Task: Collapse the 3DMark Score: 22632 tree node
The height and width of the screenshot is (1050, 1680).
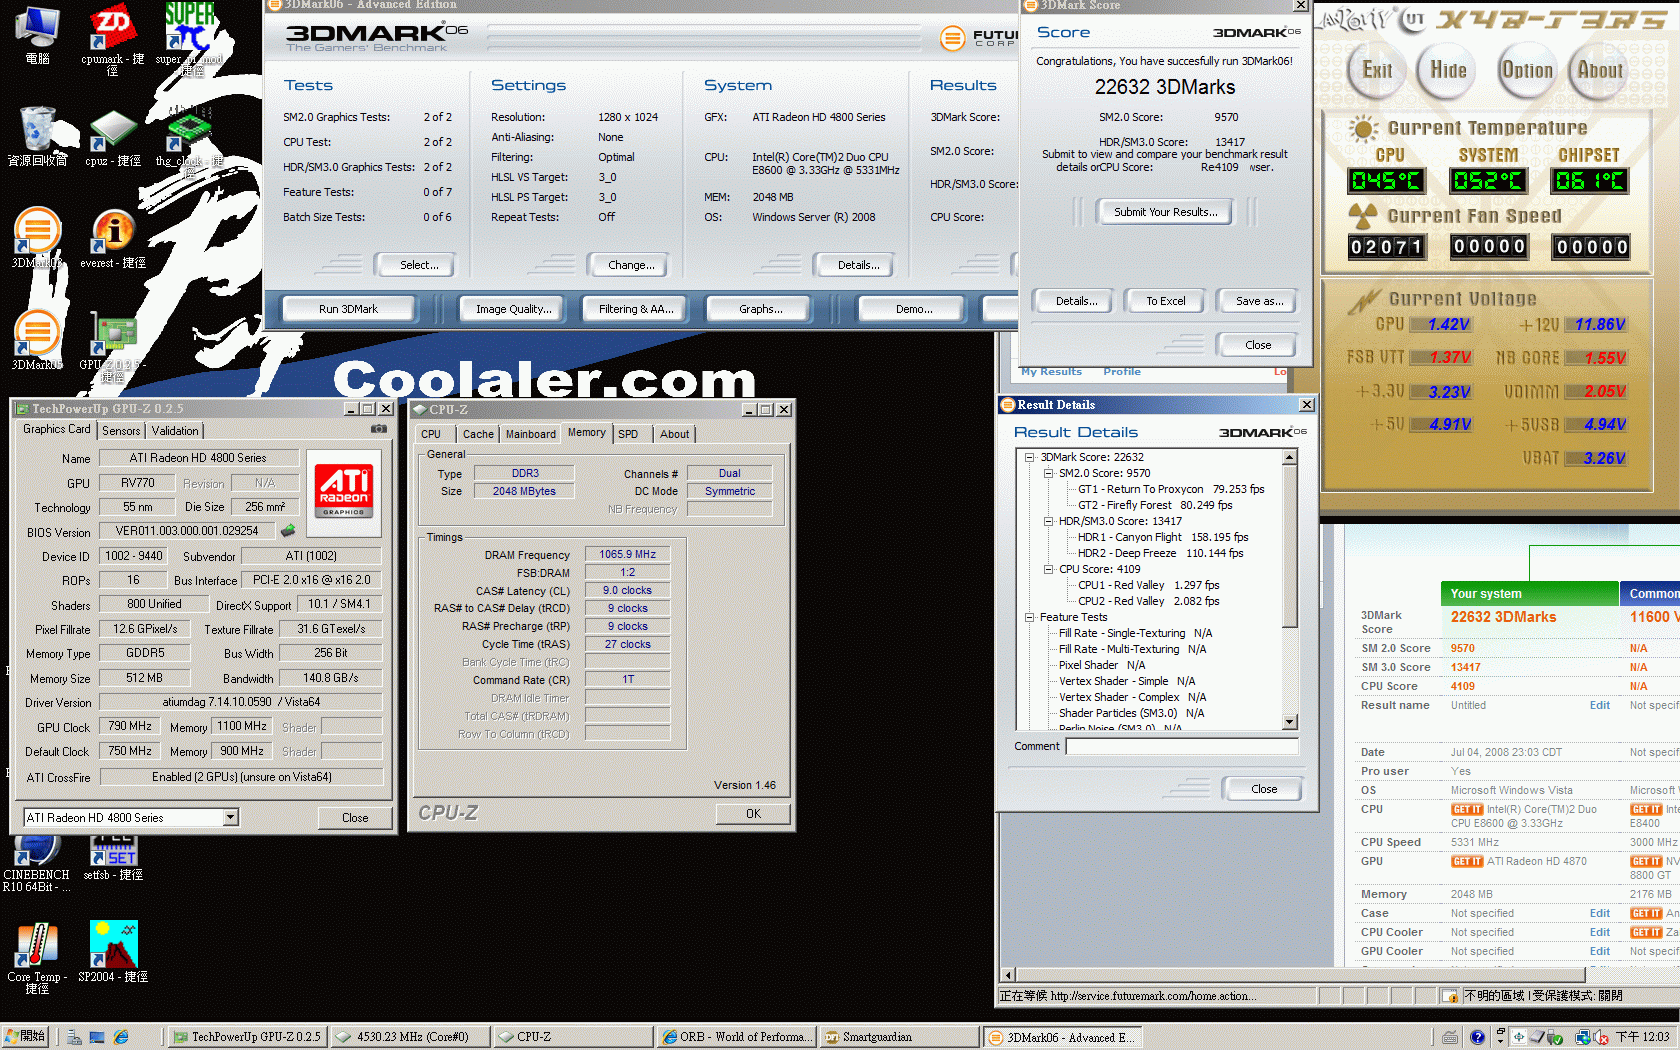Action: 1029,457
